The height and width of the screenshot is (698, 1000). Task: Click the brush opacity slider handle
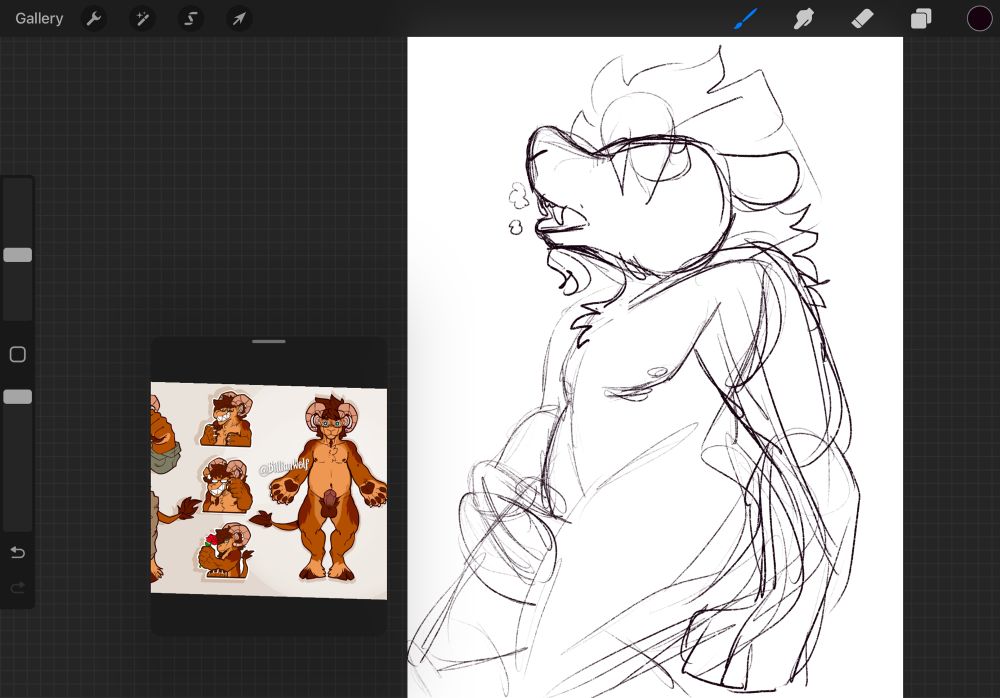[x=18, y=397]
